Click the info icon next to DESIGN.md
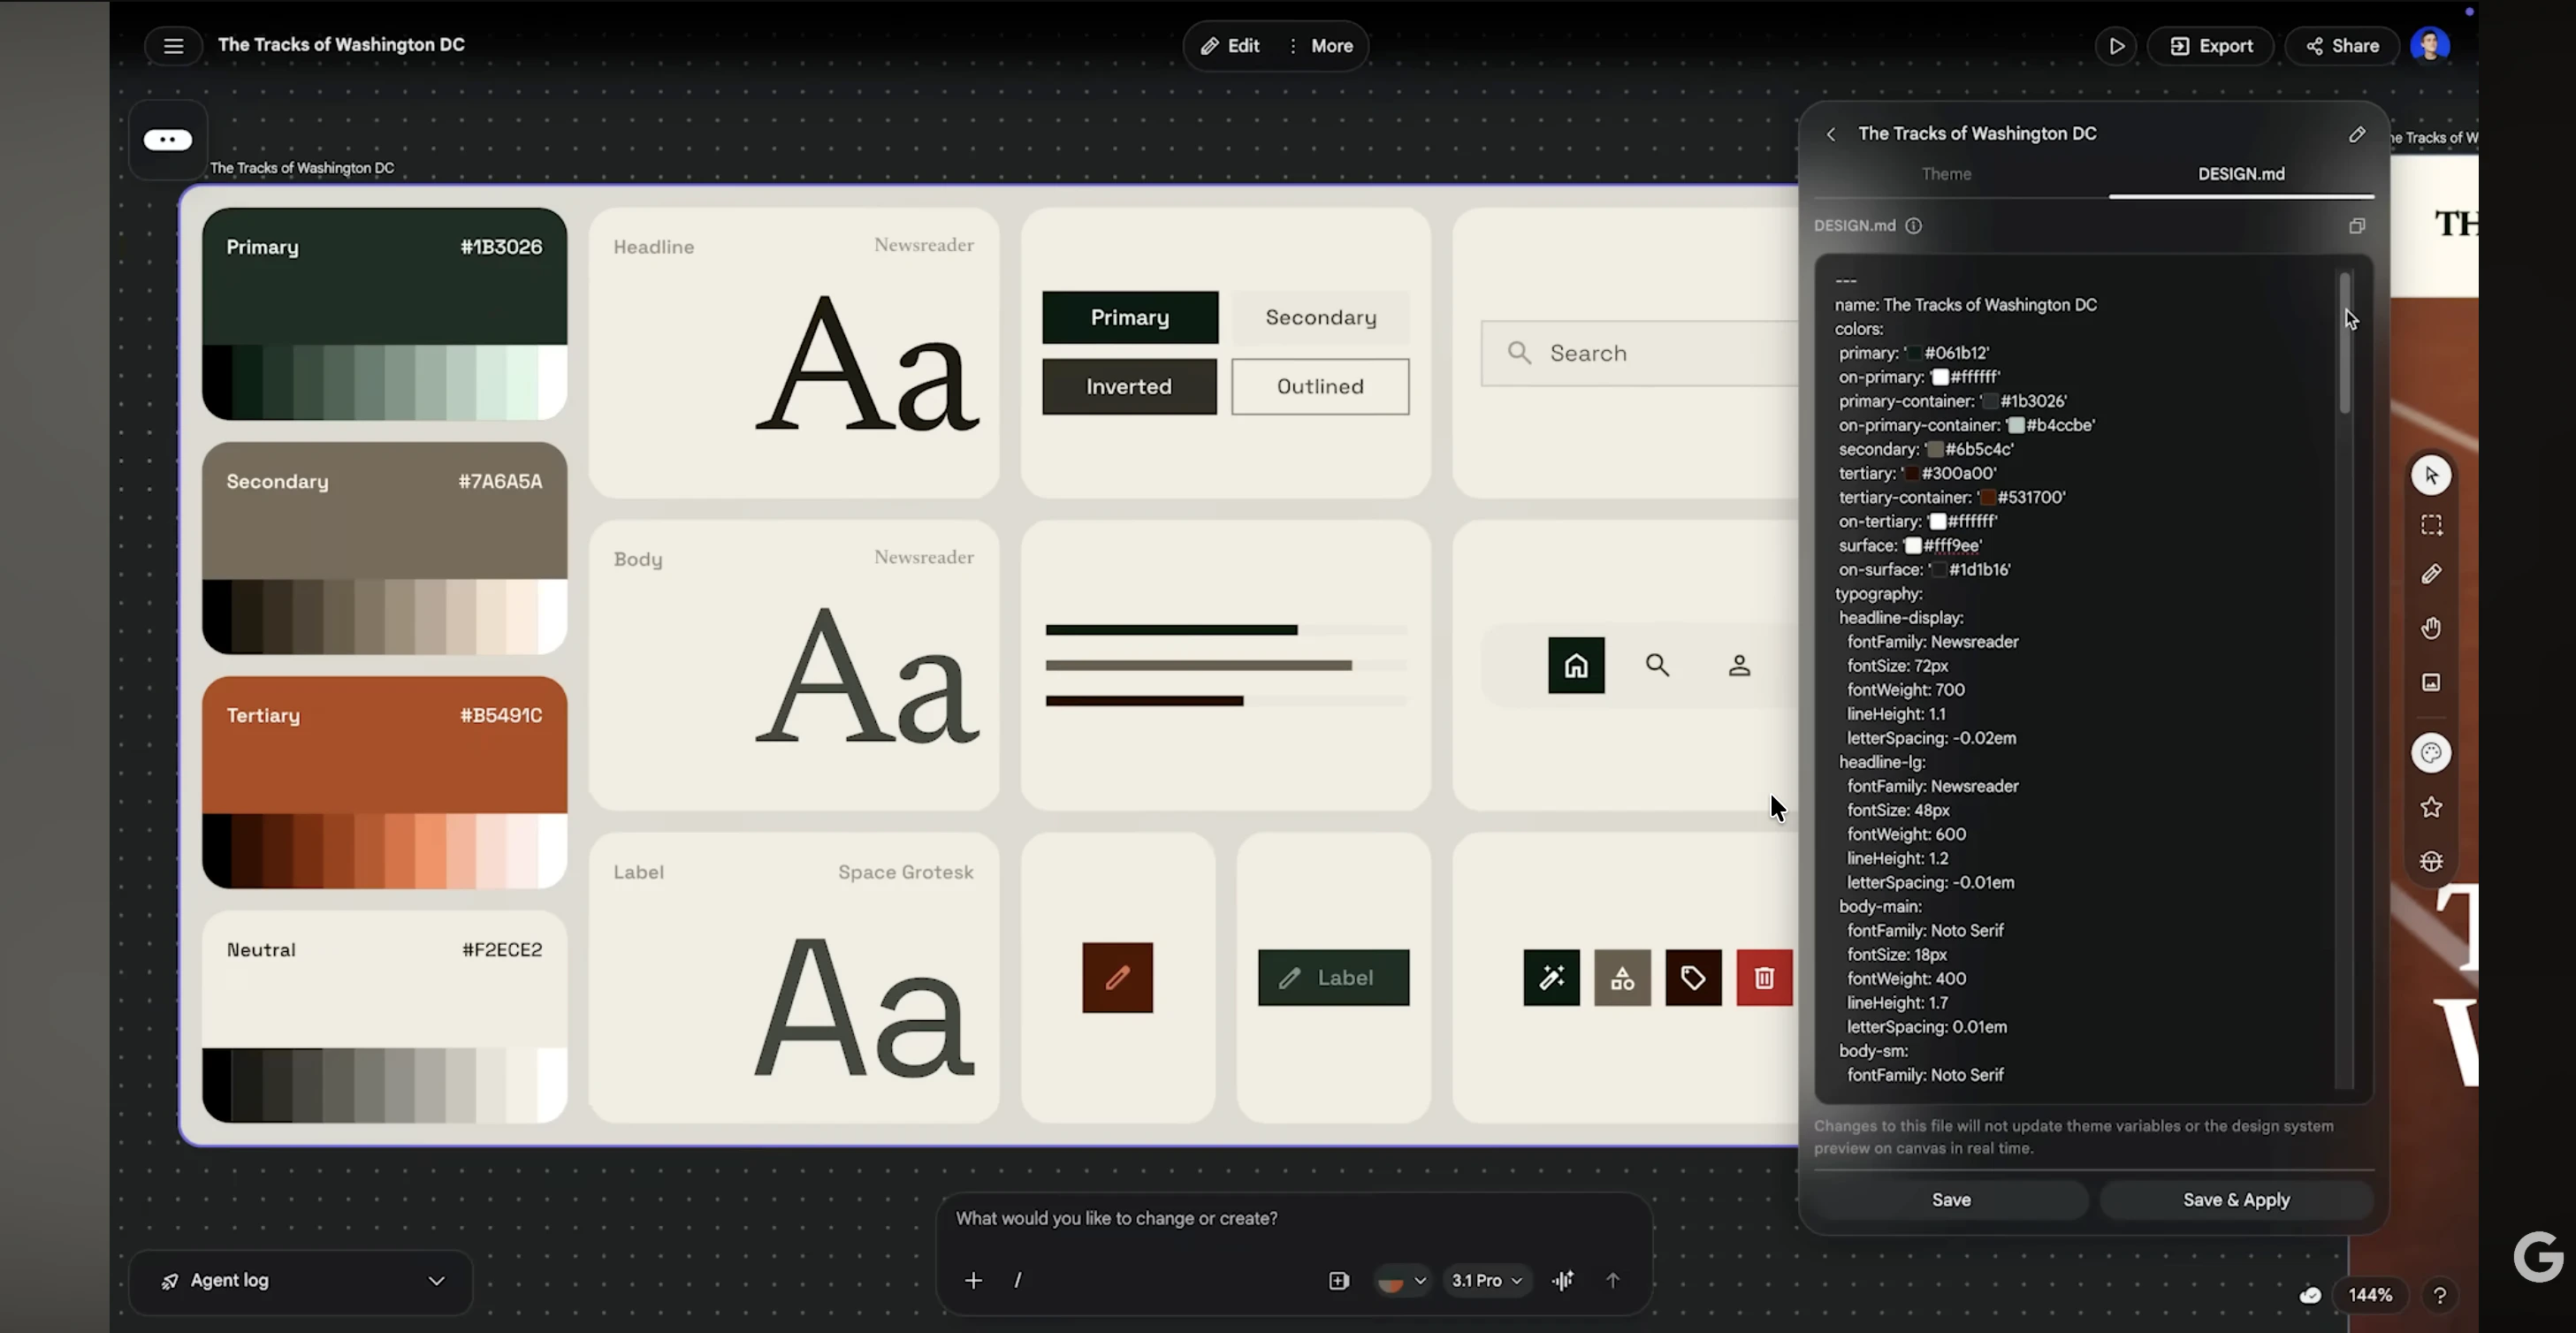The height and width of the screenshot is (1333, 2576). [x=1913, y=226]
